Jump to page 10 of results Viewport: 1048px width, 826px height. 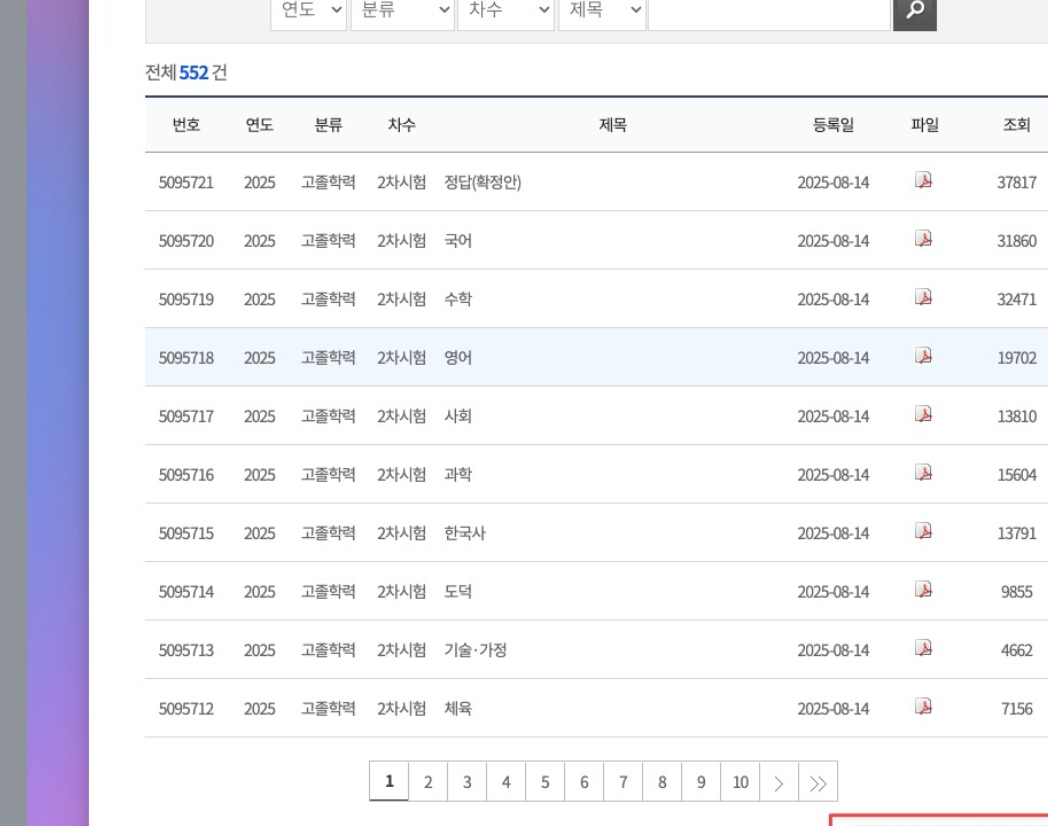(x=740, y=782)
